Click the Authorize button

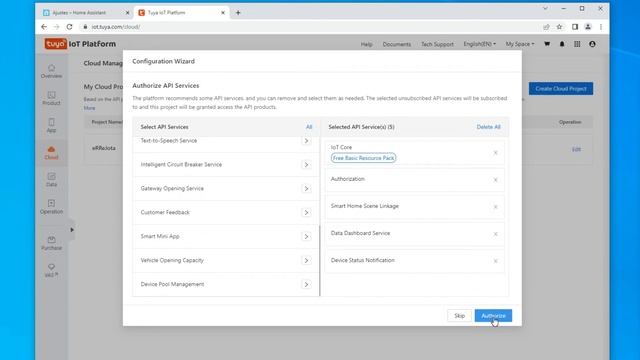click(x=493, y=316)
